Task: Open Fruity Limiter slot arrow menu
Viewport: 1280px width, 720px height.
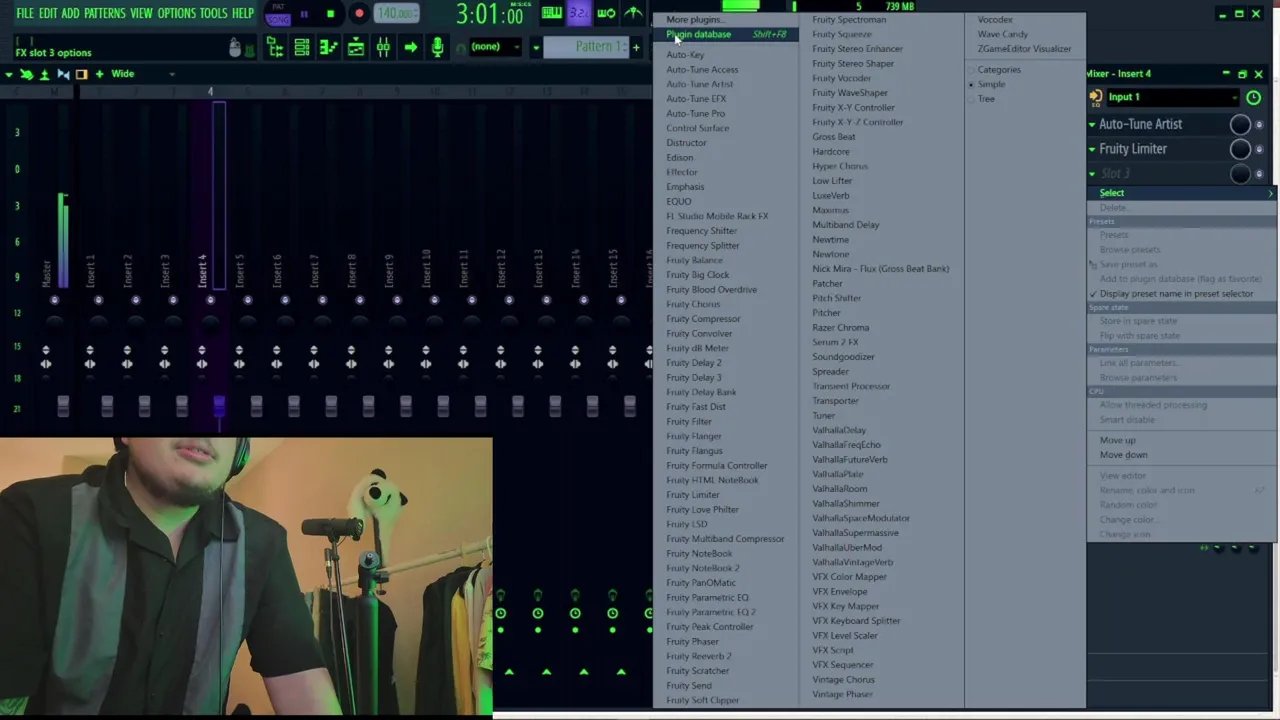Action: (x=1092, y=149)
